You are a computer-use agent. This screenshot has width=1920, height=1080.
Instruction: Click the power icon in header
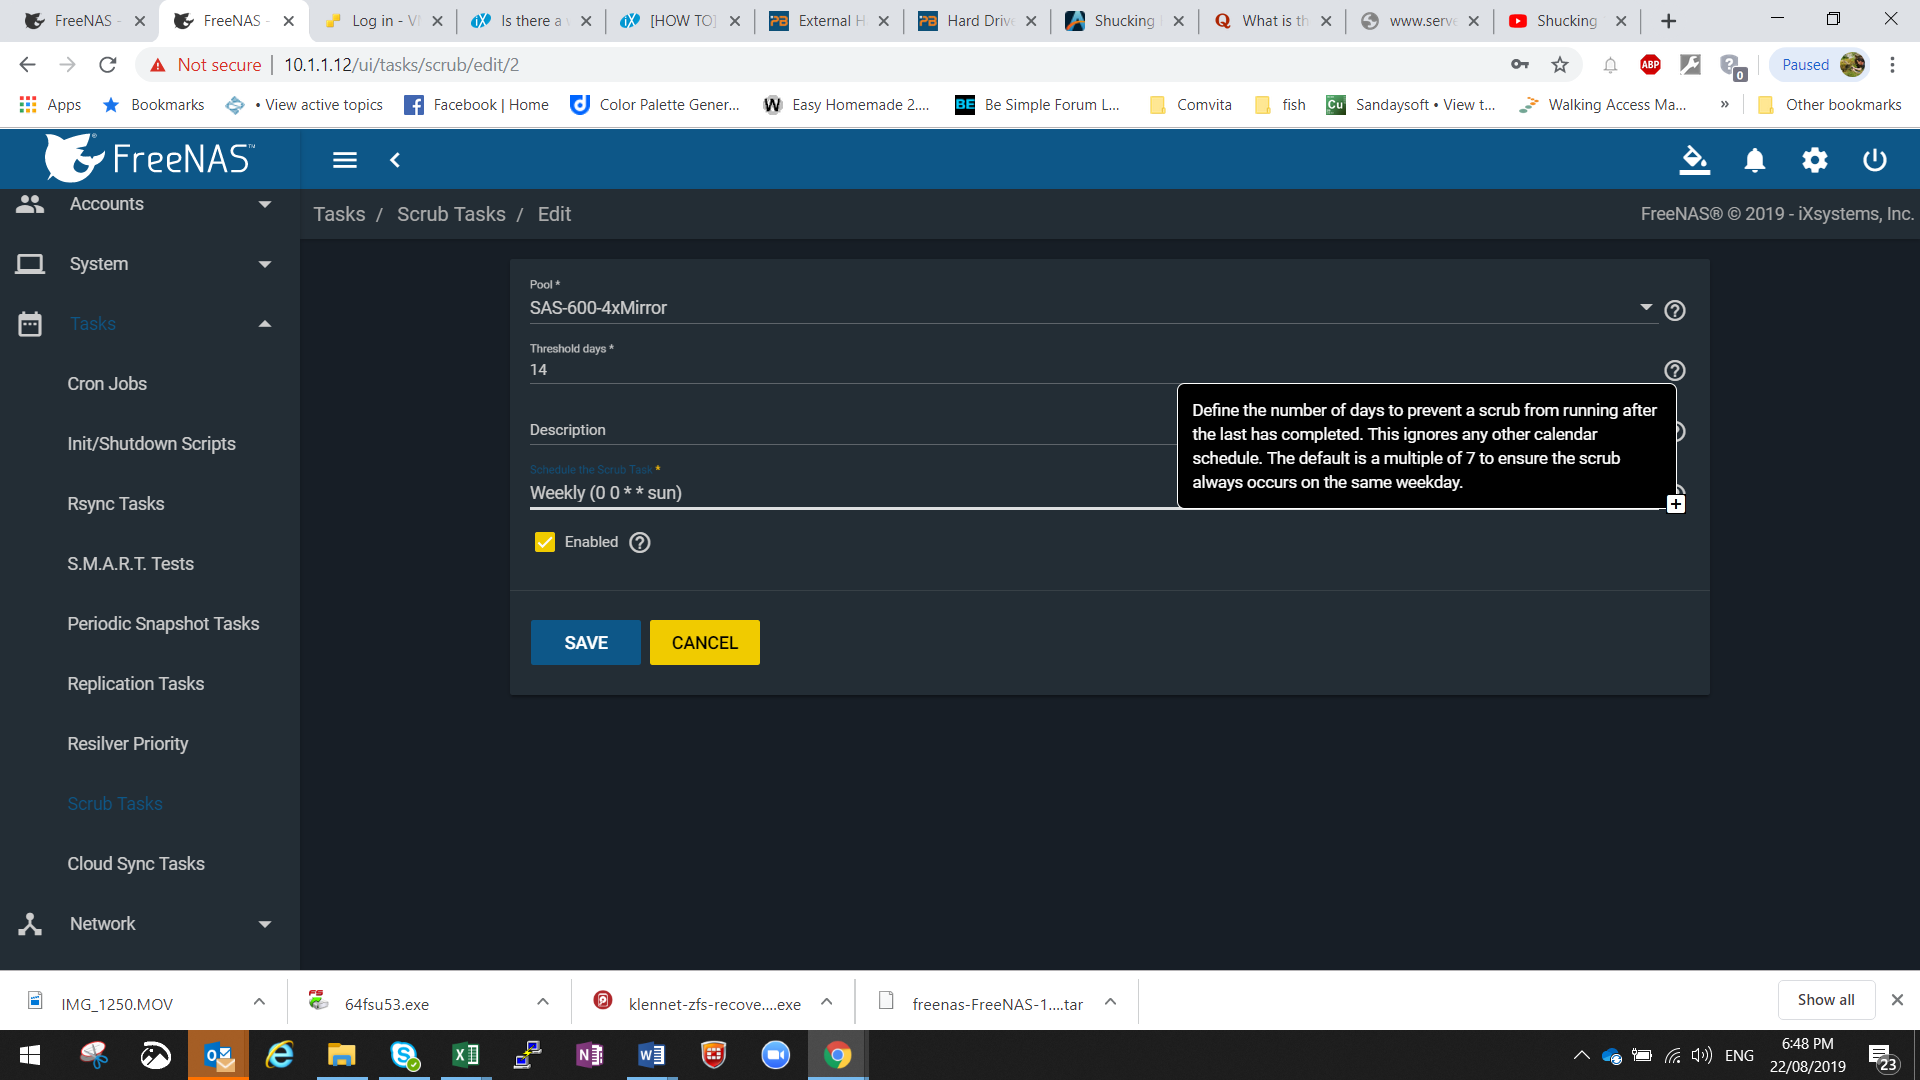tap(1874, 160)
